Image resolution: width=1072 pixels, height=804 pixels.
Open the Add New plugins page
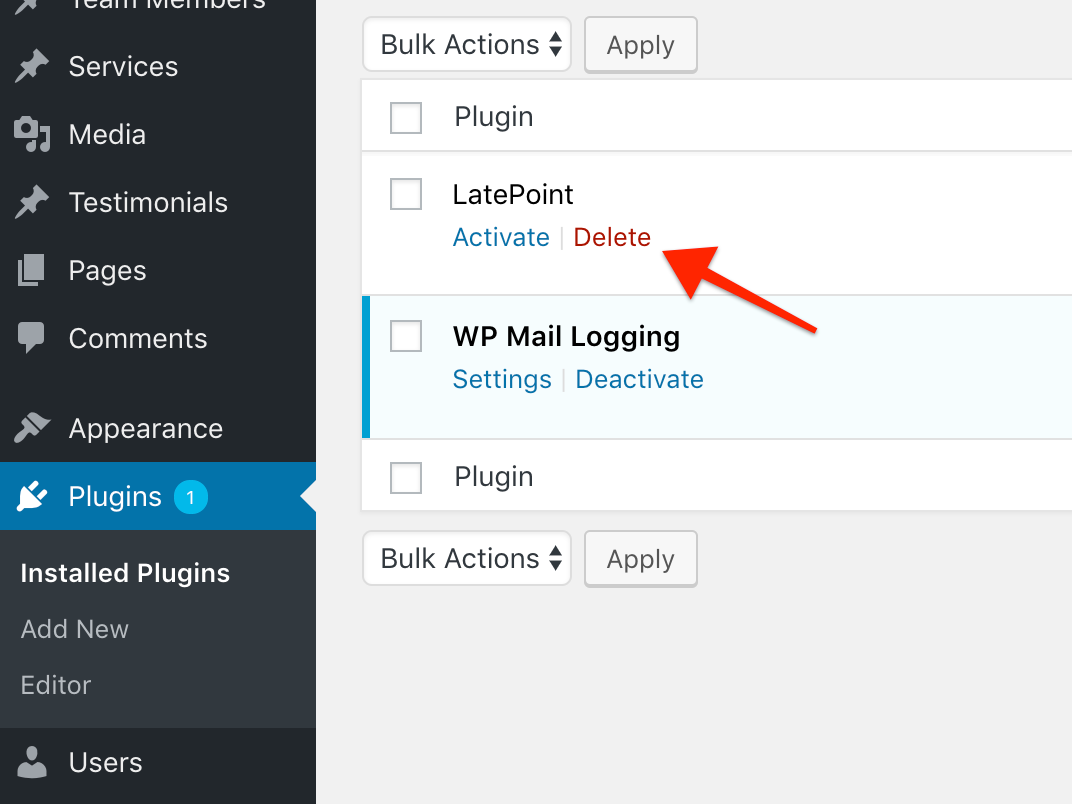[74, 629]
